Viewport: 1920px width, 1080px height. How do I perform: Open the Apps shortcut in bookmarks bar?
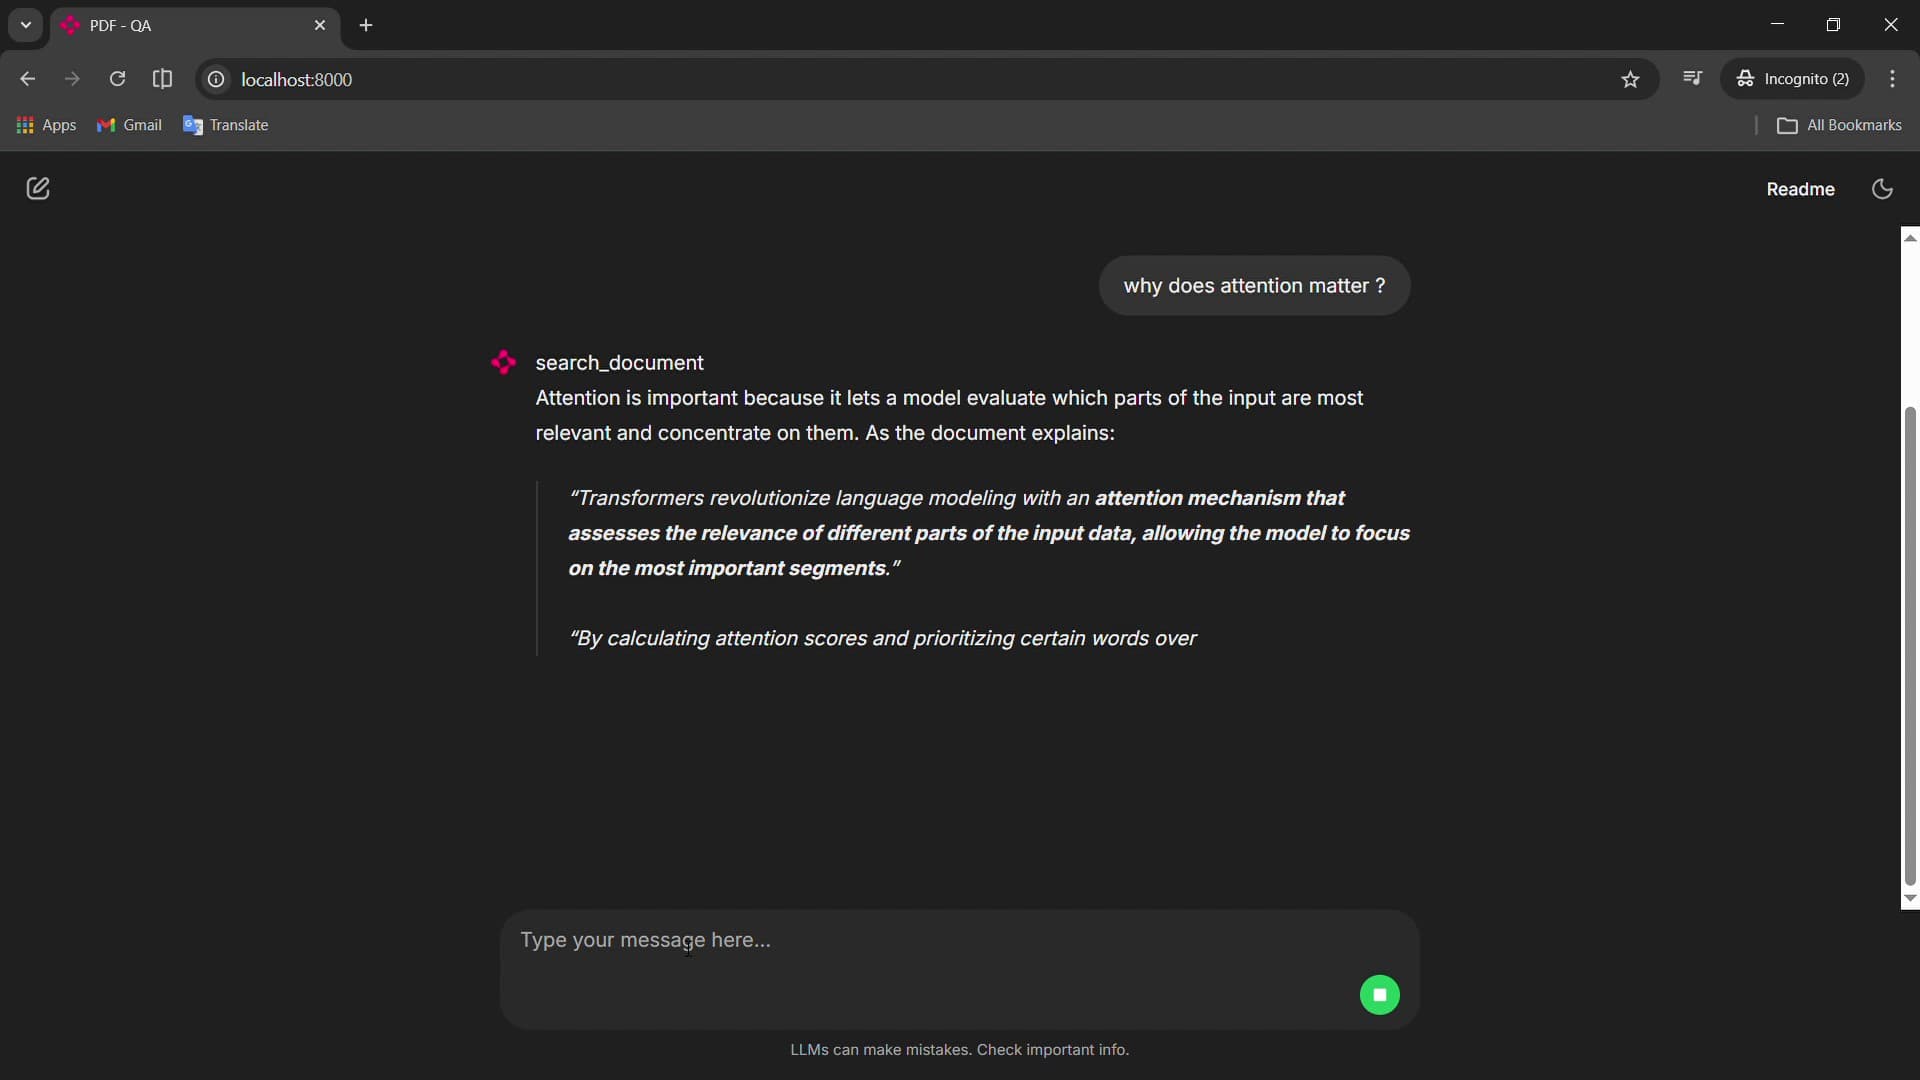tap(47, 125)
